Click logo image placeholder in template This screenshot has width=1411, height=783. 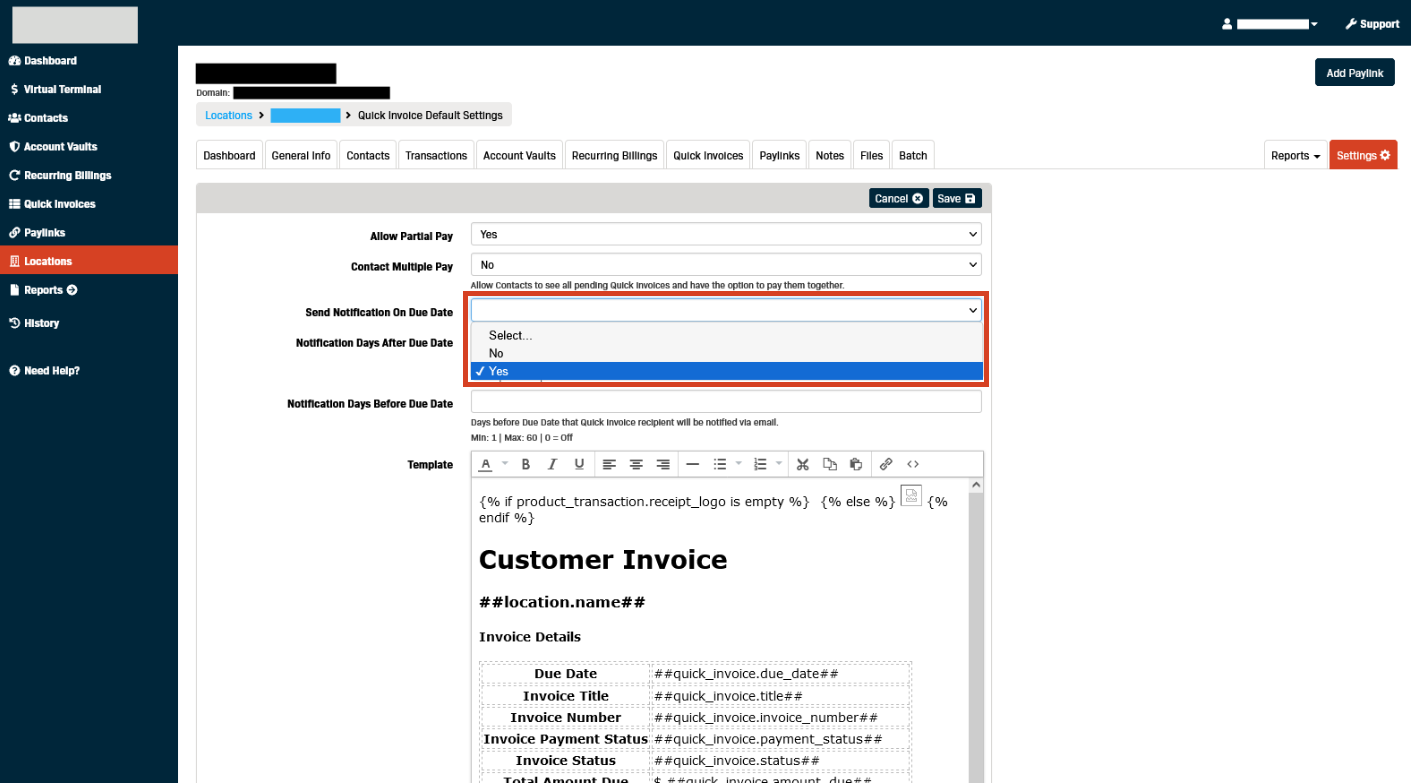point(911,495)
